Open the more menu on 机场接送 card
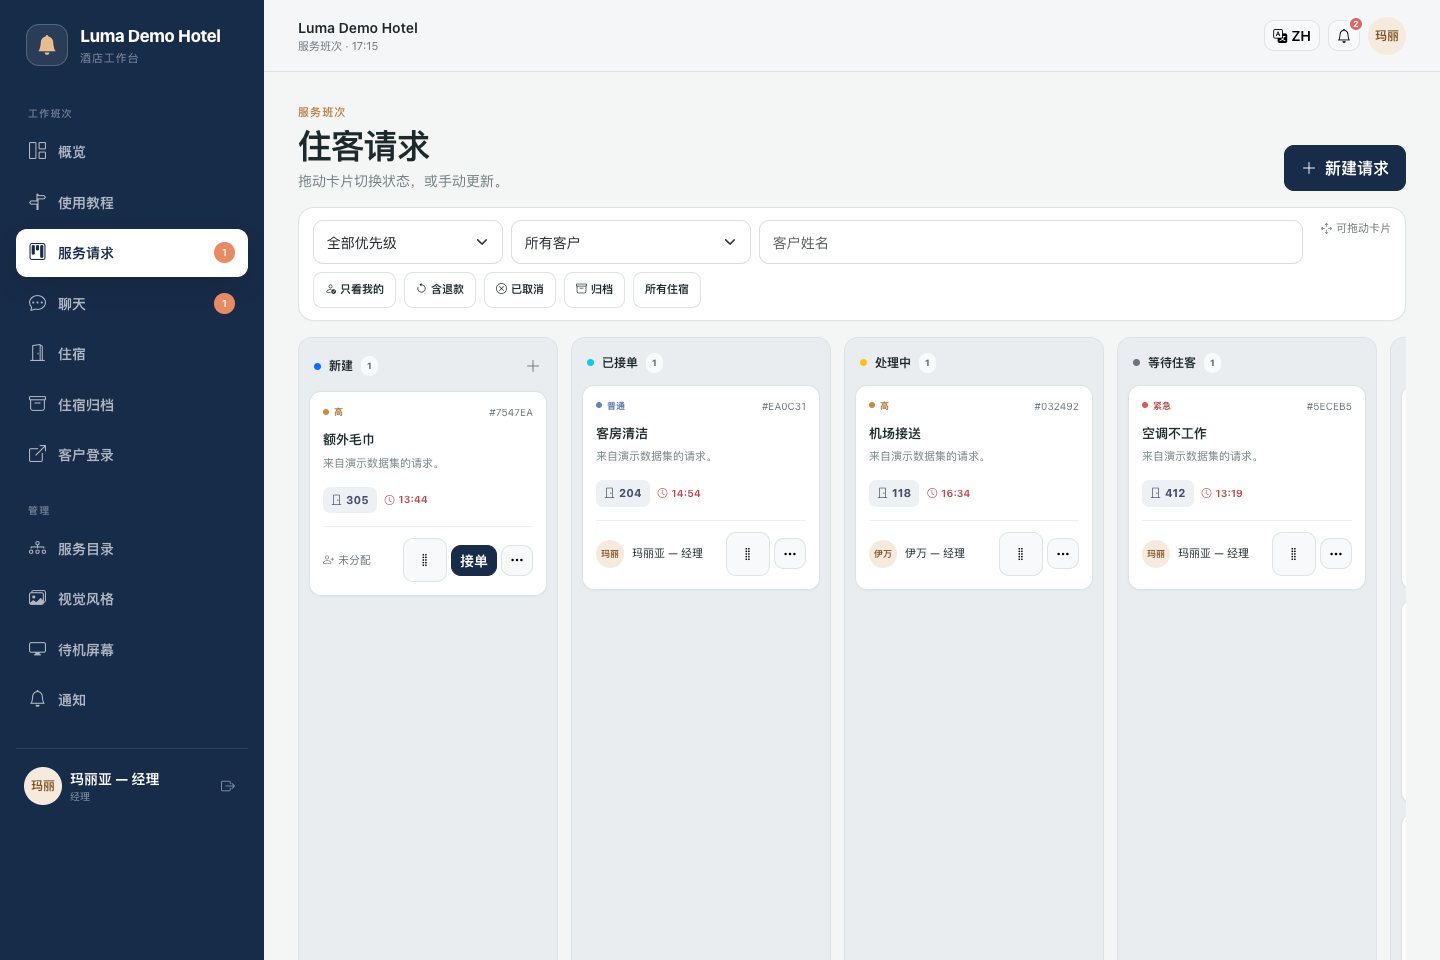Viewport: 1440px width, 960px height. coord(1063,554)
